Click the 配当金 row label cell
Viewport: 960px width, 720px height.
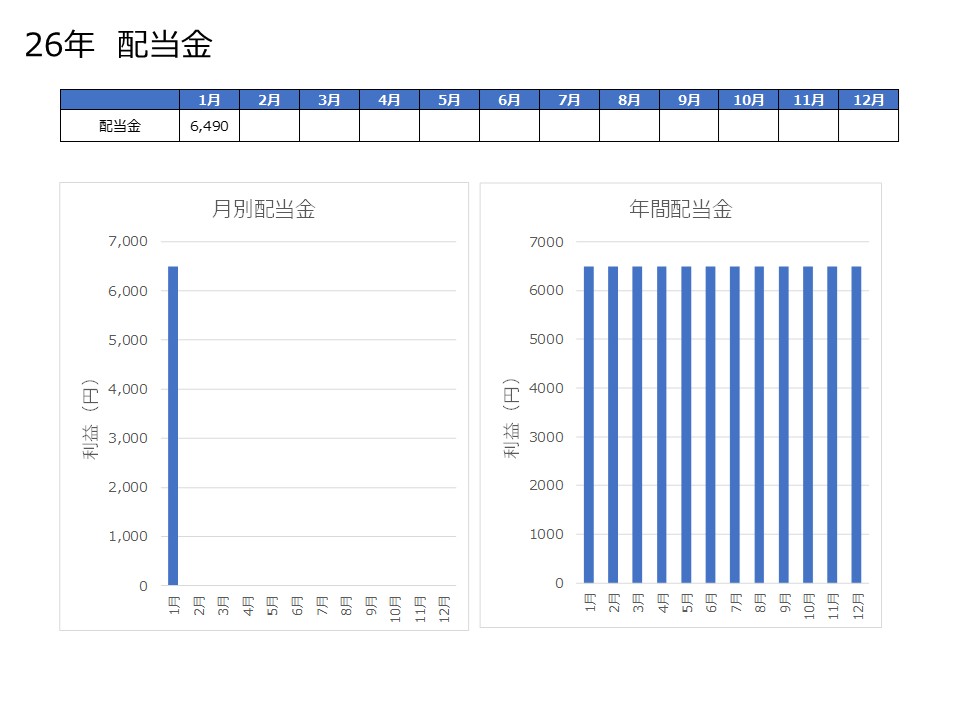[120, 126]
